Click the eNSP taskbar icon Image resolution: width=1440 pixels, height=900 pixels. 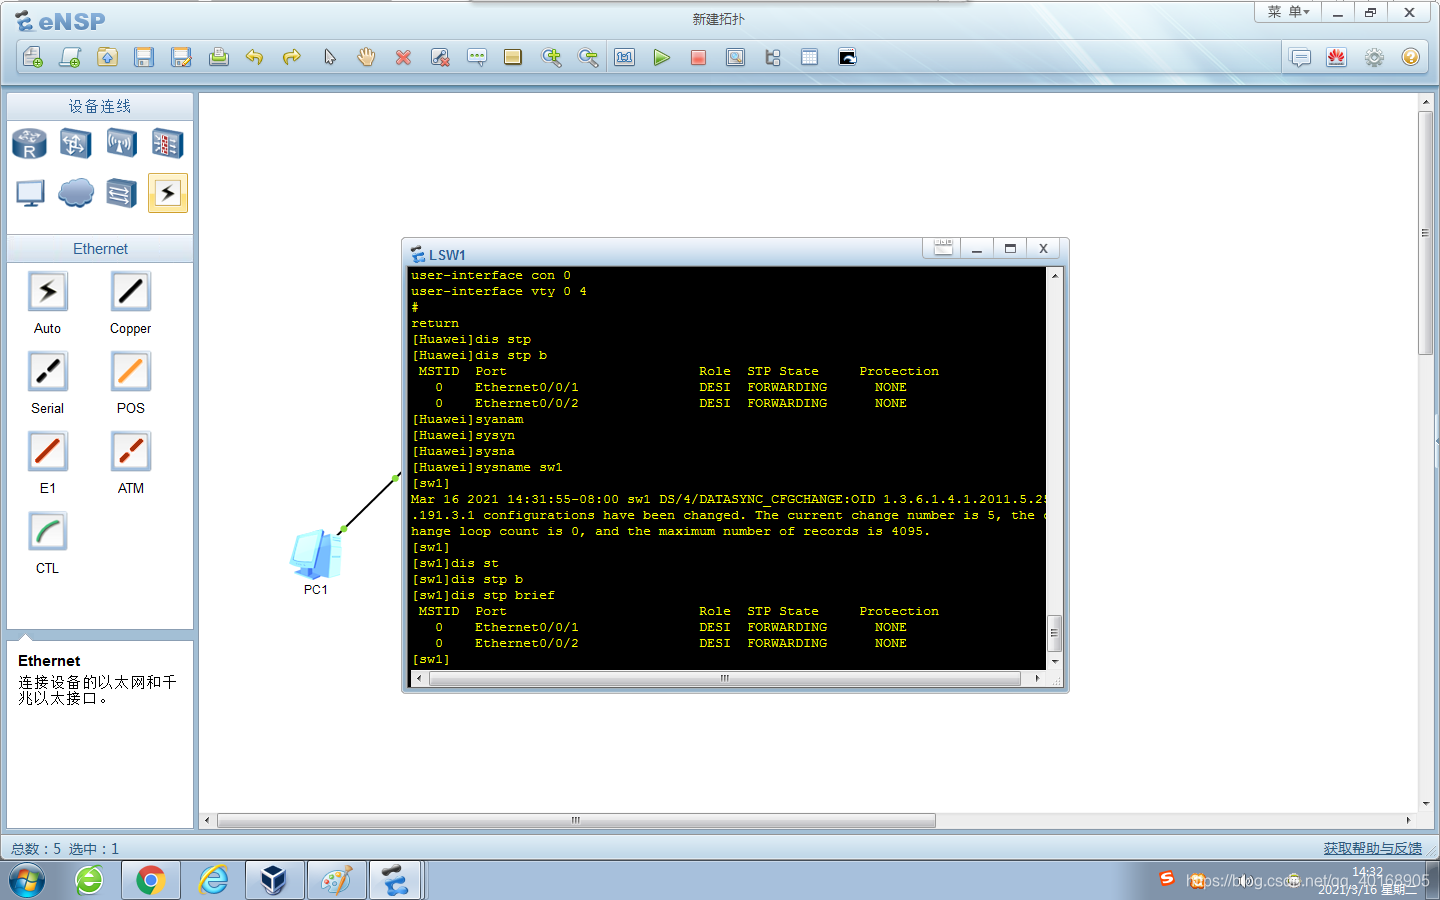point(395,881)
